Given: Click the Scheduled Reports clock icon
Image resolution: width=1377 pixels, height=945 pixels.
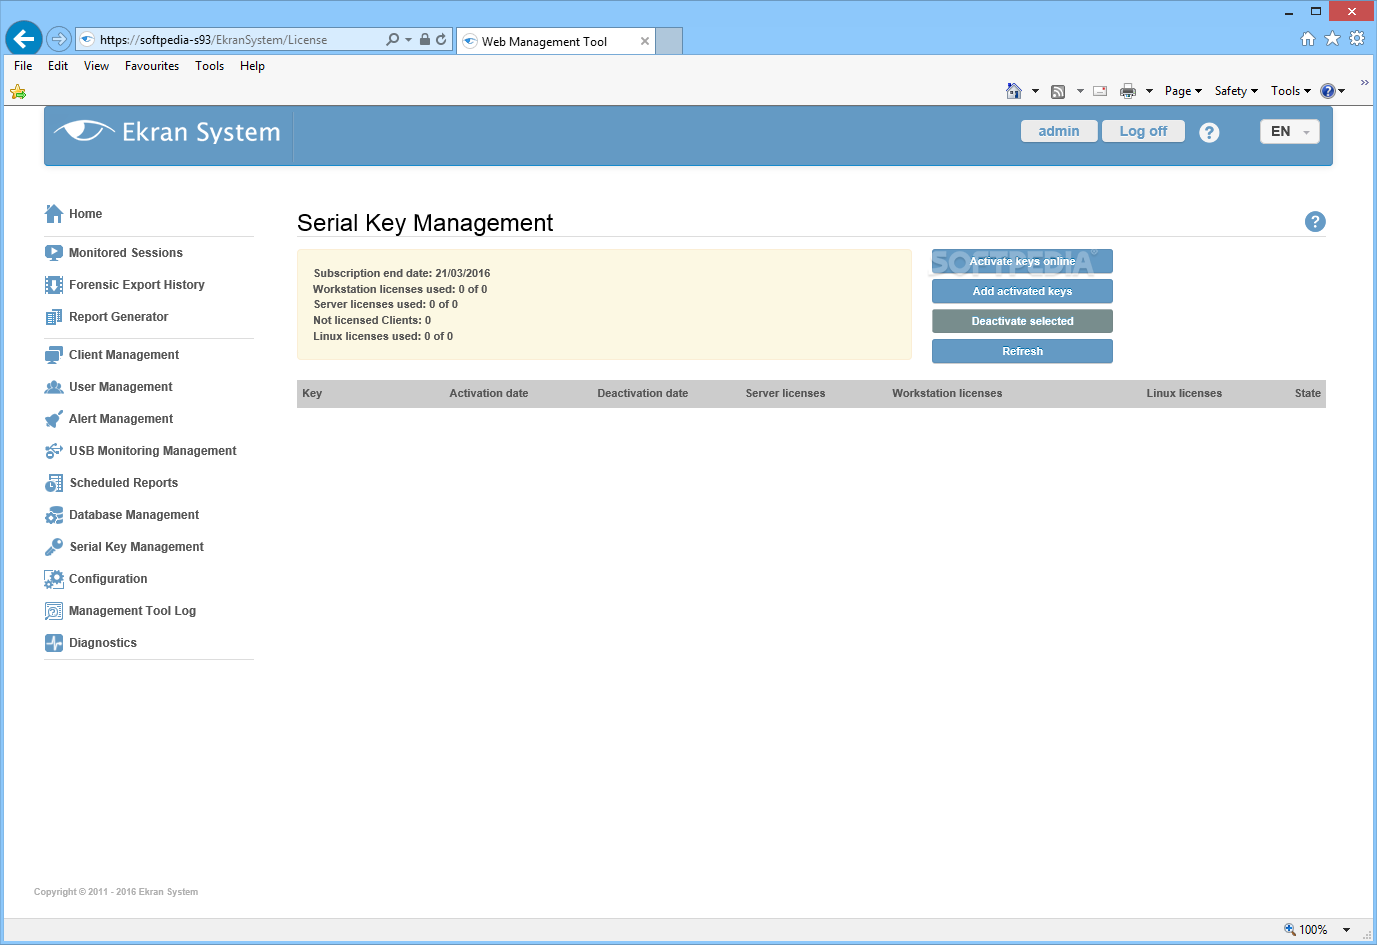Looking at the screenshot, I should [x=54, y=483].
